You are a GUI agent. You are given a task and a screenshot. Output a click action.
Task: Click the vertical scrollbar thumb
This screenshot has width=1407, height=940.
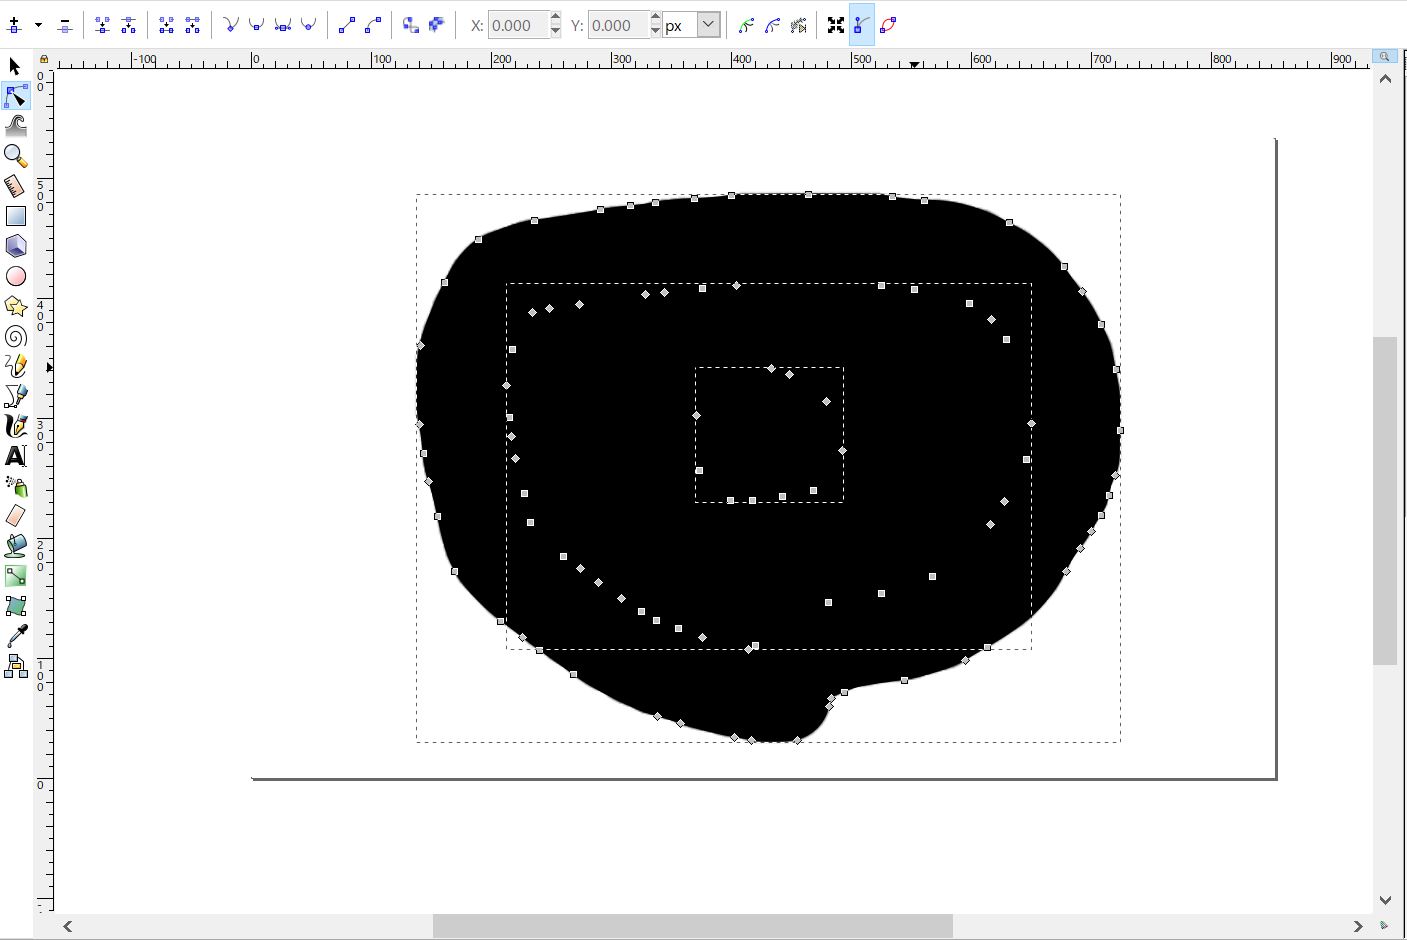click(x=1385, y=501)
